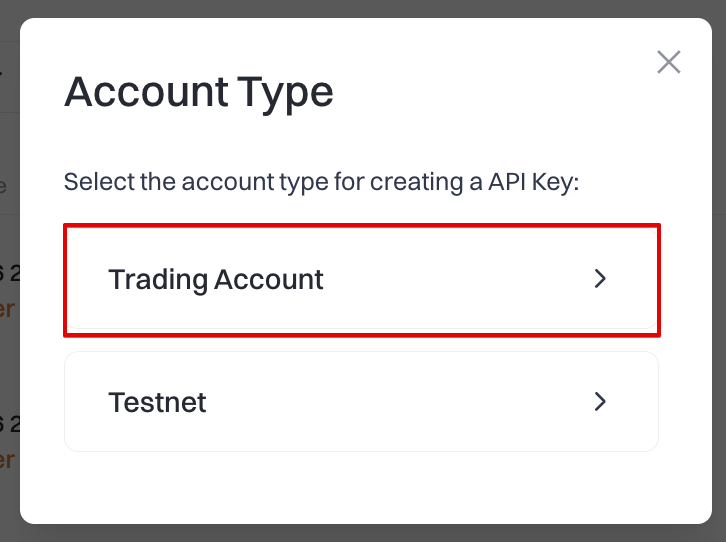Select the Trading Account option
The image size is (726, 542).
[x=361, y=279]
